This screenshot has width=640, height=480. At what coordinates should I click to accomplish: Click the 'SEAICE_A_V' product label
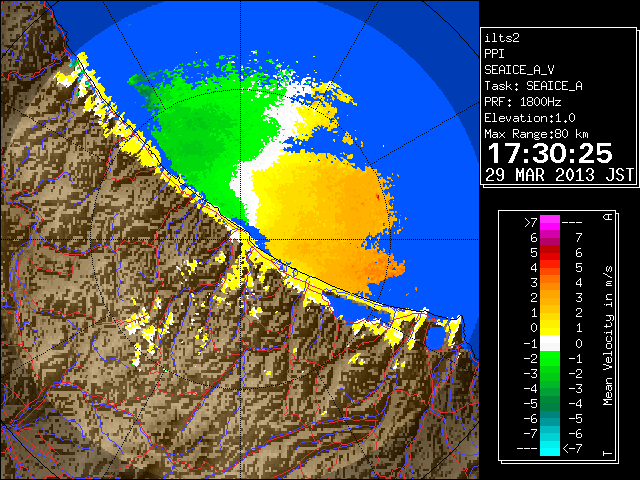[x=519, y=70]
